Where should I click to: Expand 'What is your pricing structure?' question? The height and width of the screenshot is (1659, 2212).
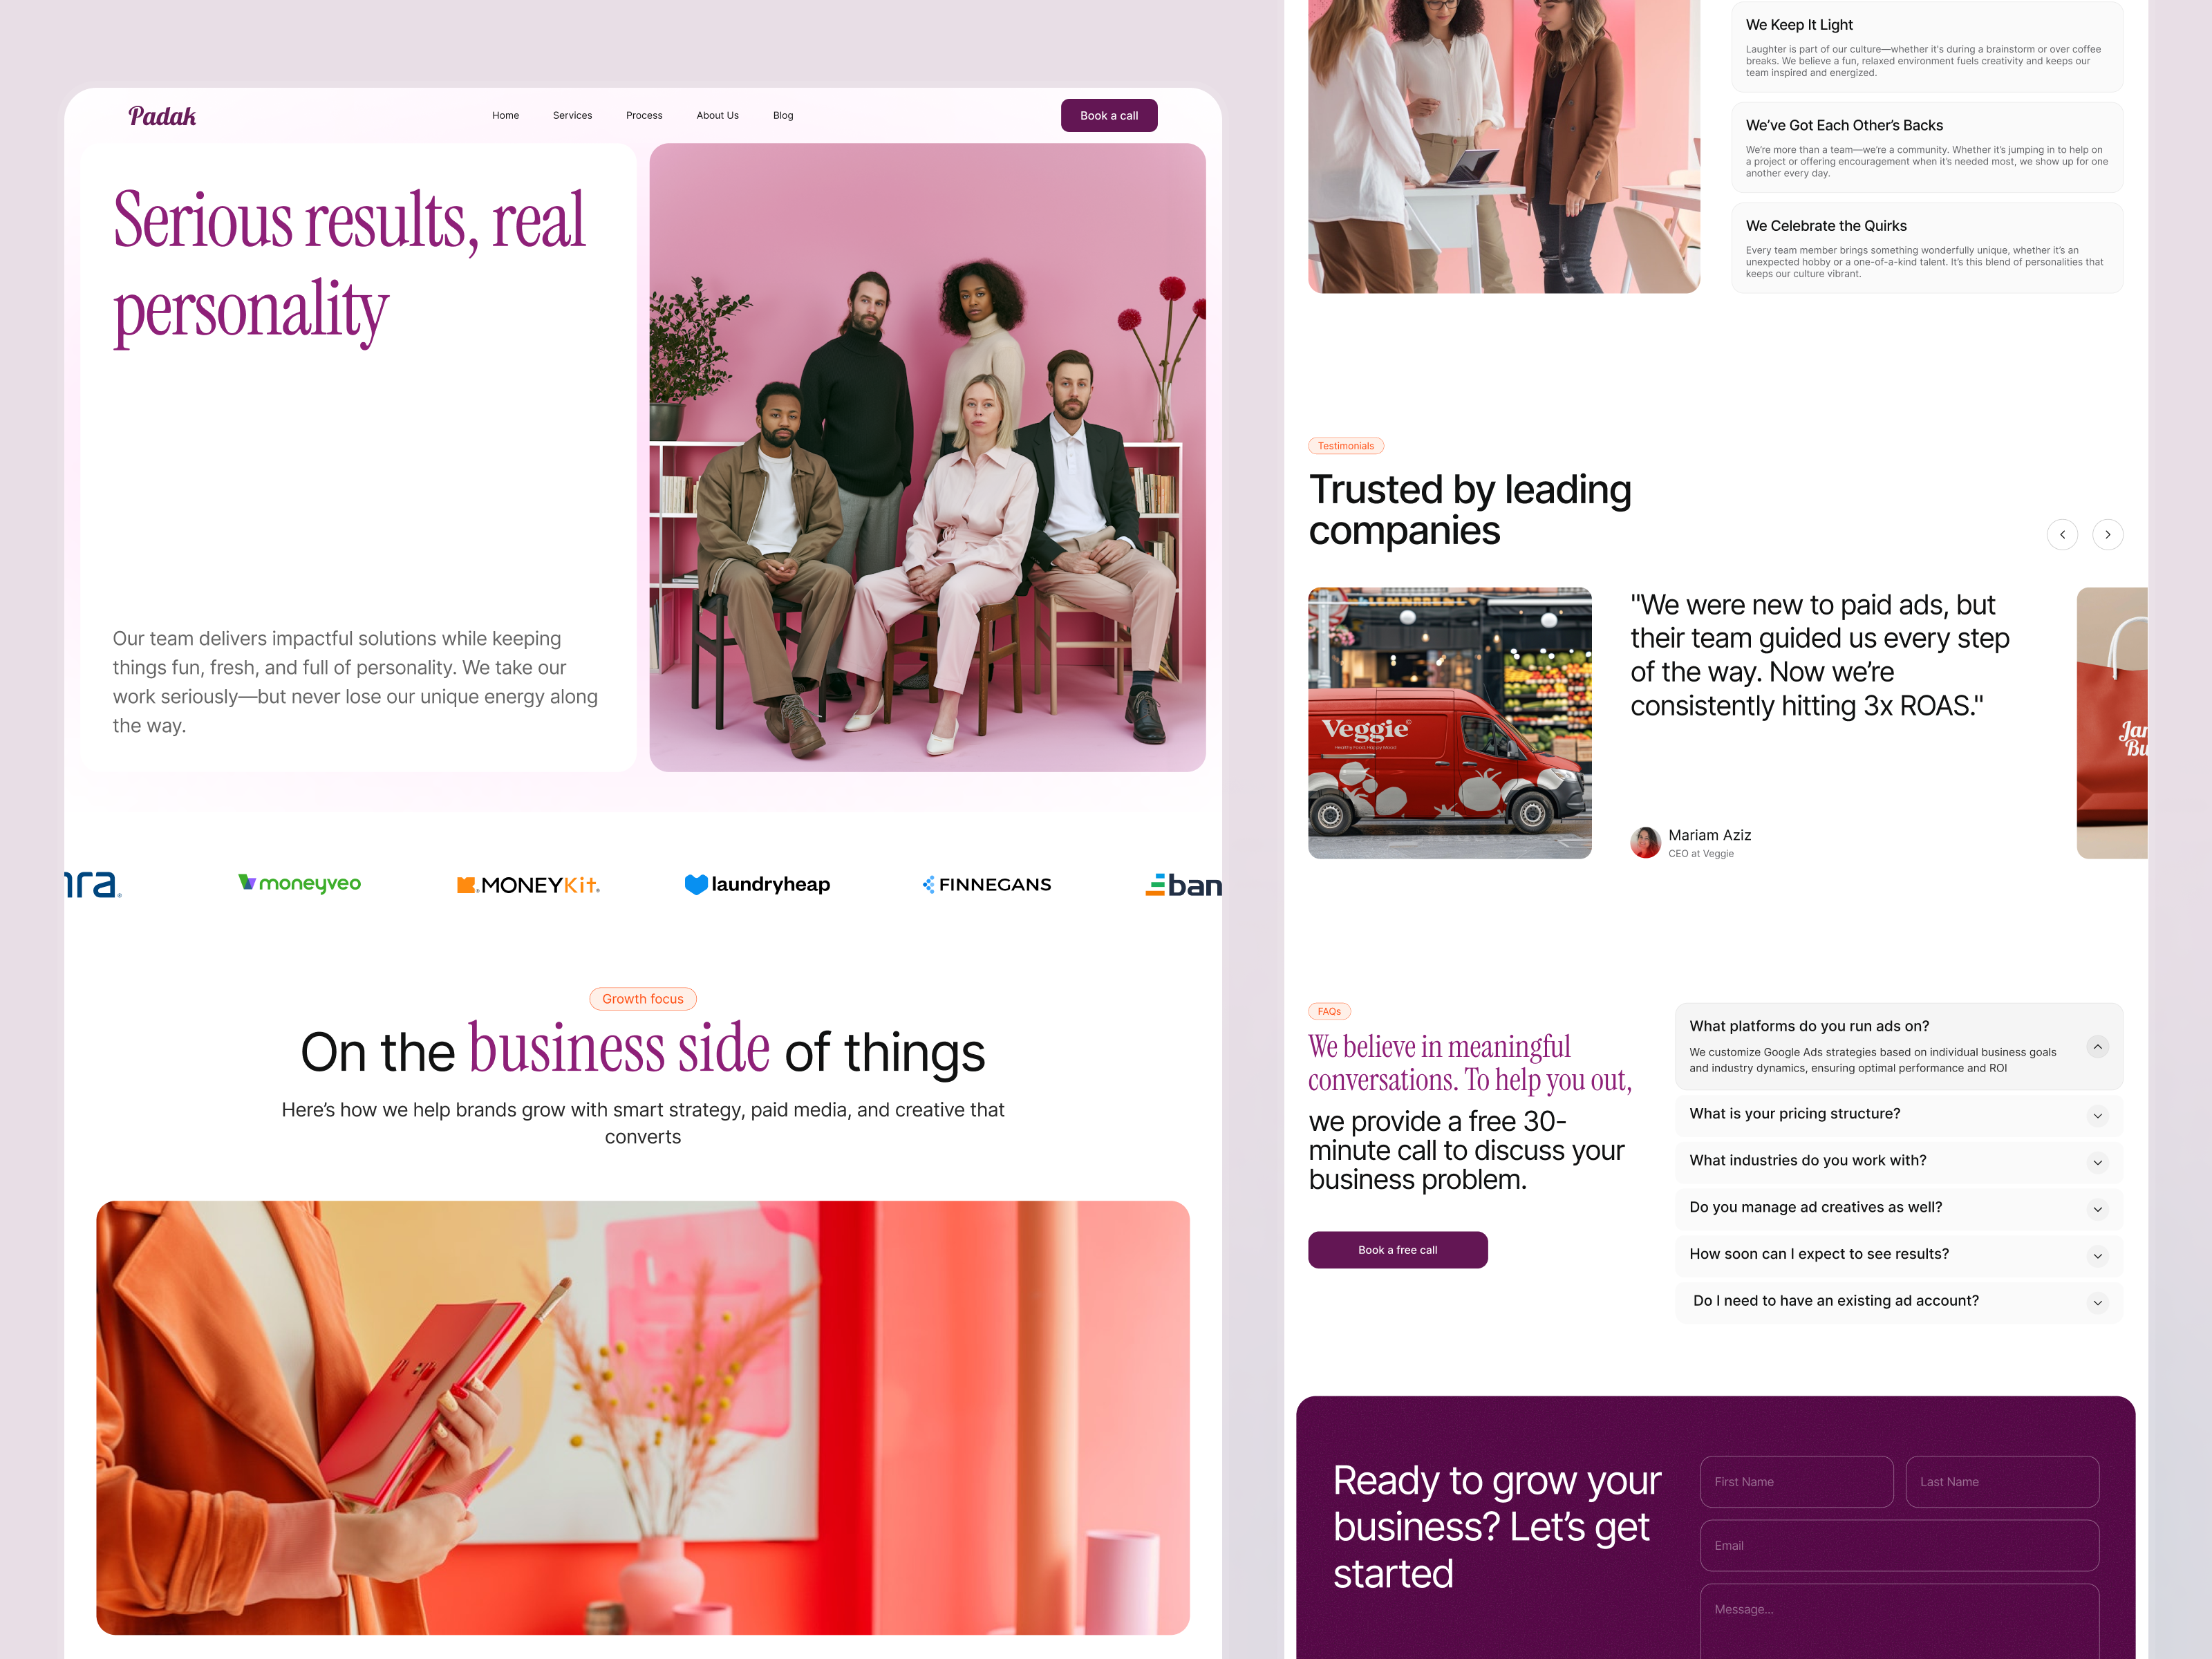click(1898, 1114)
